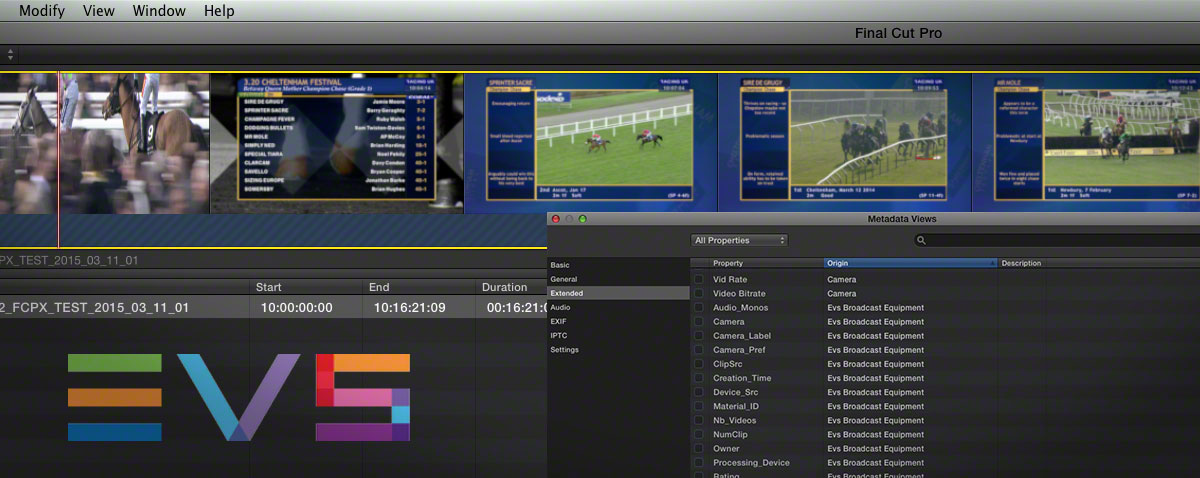Sort metadata by Property column header
Screen dimensions: 1200x478
tap(766, 263)
